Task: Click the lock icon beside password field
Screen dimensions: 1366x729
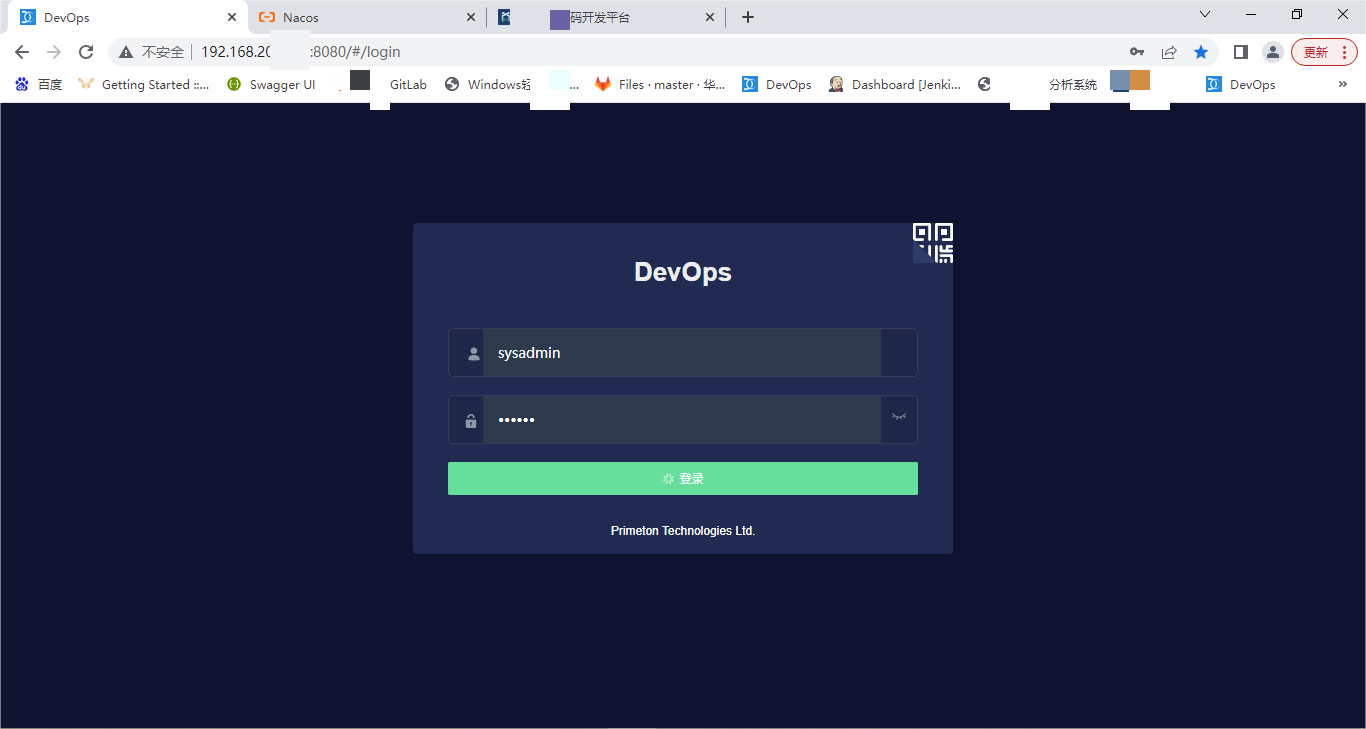Action: pos(471,421)
